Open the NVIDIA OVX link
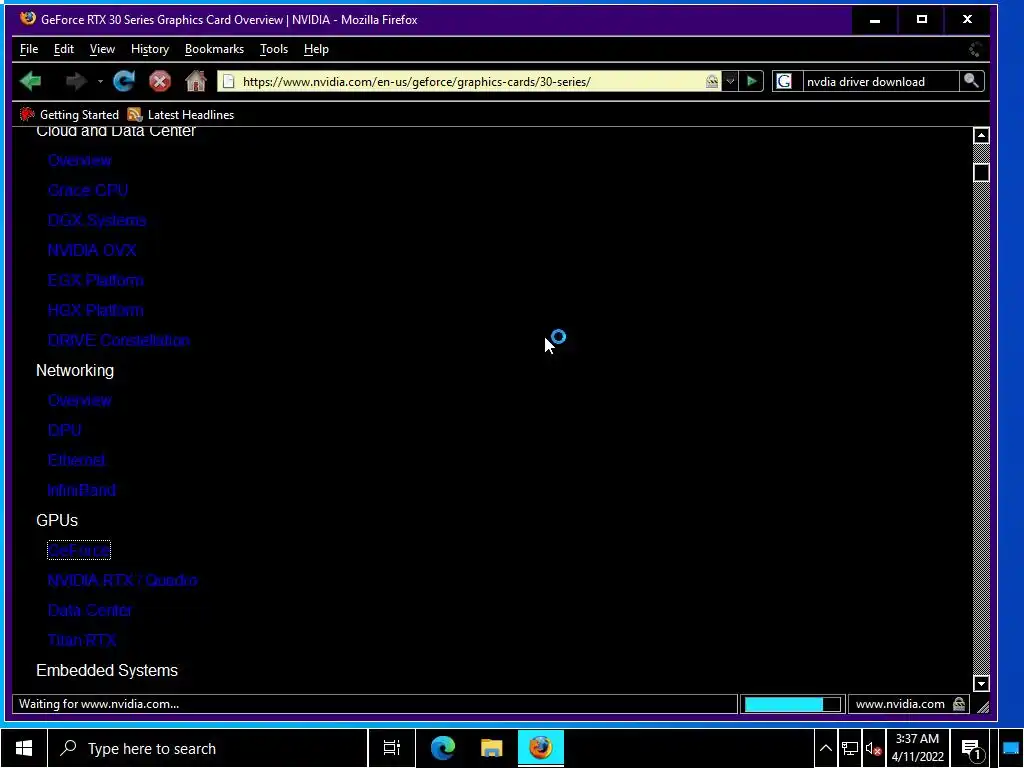1024x768 pixels. point(91,250)
